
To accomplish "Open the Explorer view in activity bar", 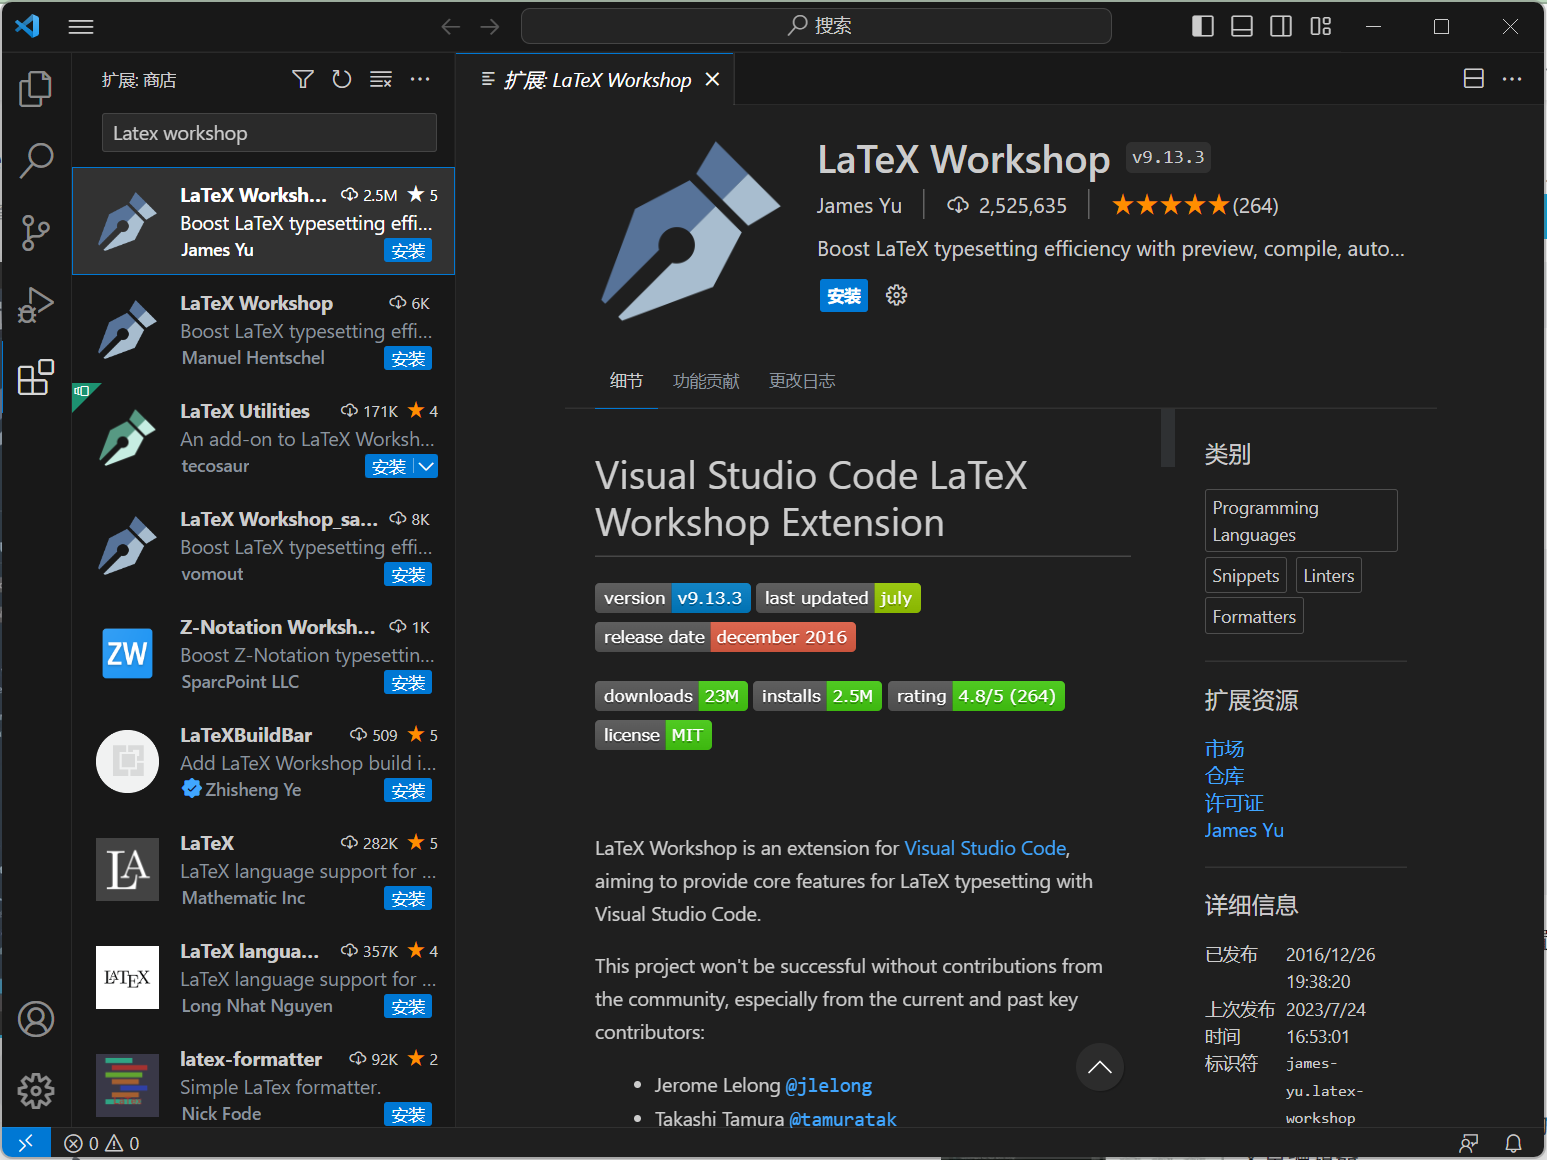I will tap(36, 89).
